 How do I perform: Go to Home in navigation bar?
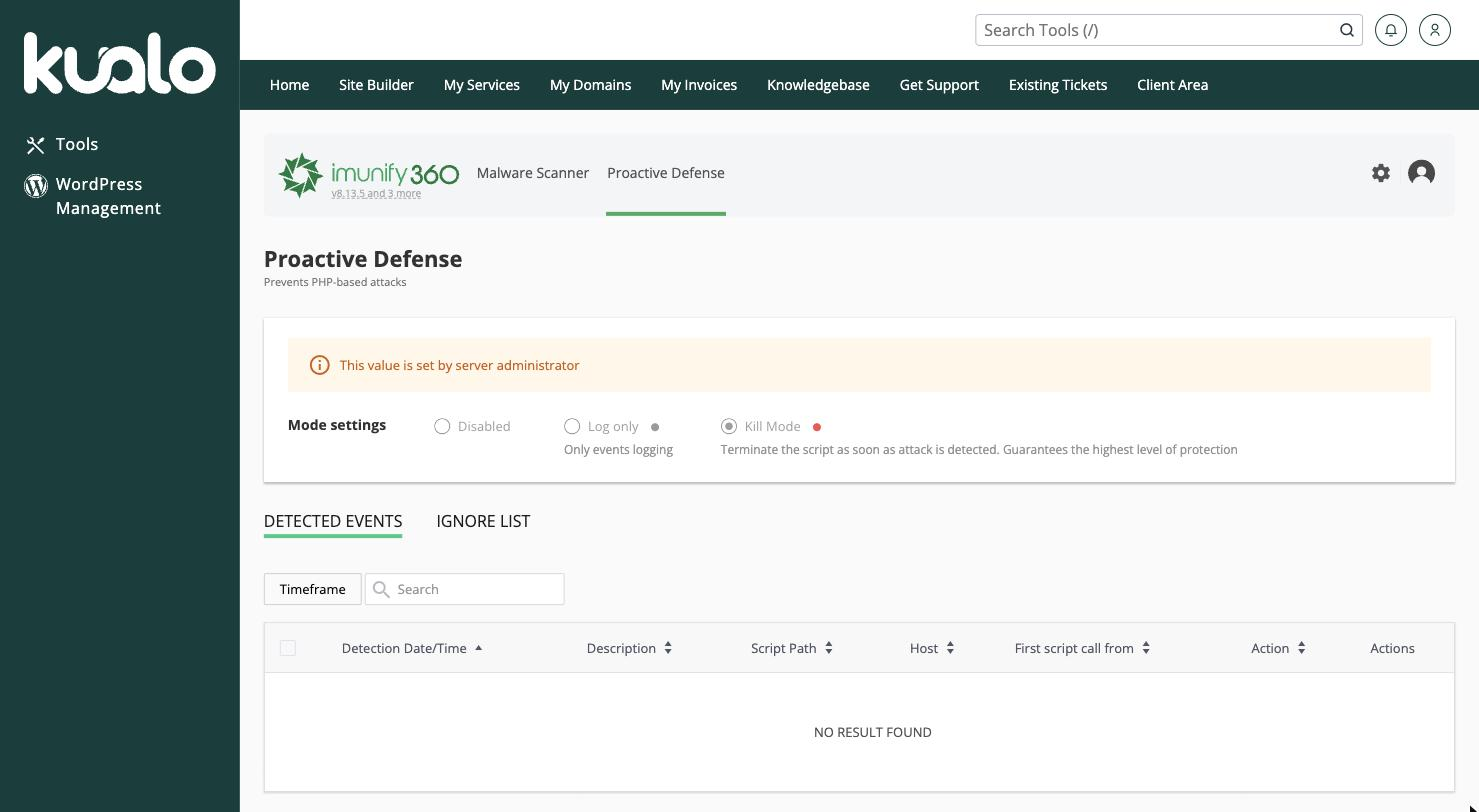[289, 85]
